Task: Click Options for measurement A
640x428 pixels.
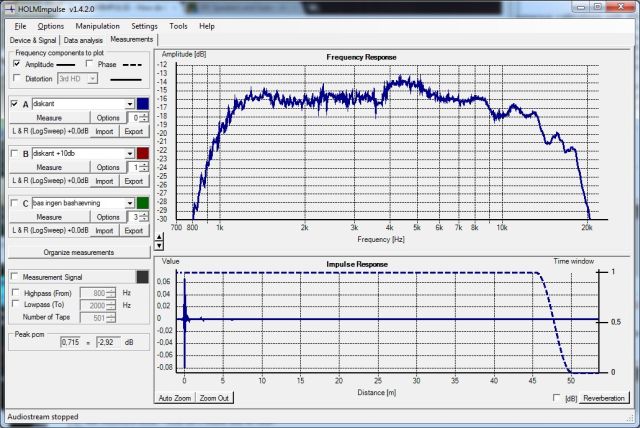Action: point(108,118)
